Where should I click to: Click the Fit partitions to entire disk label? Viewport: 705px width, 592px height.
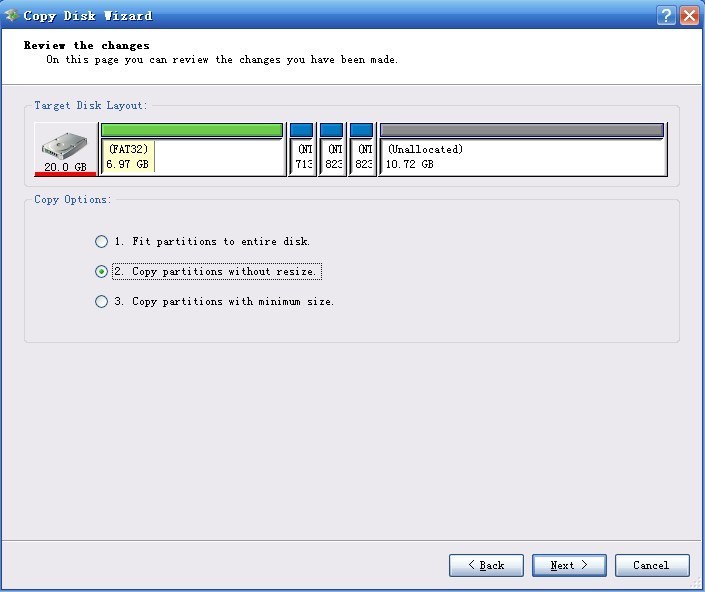(x=212, y=241)
